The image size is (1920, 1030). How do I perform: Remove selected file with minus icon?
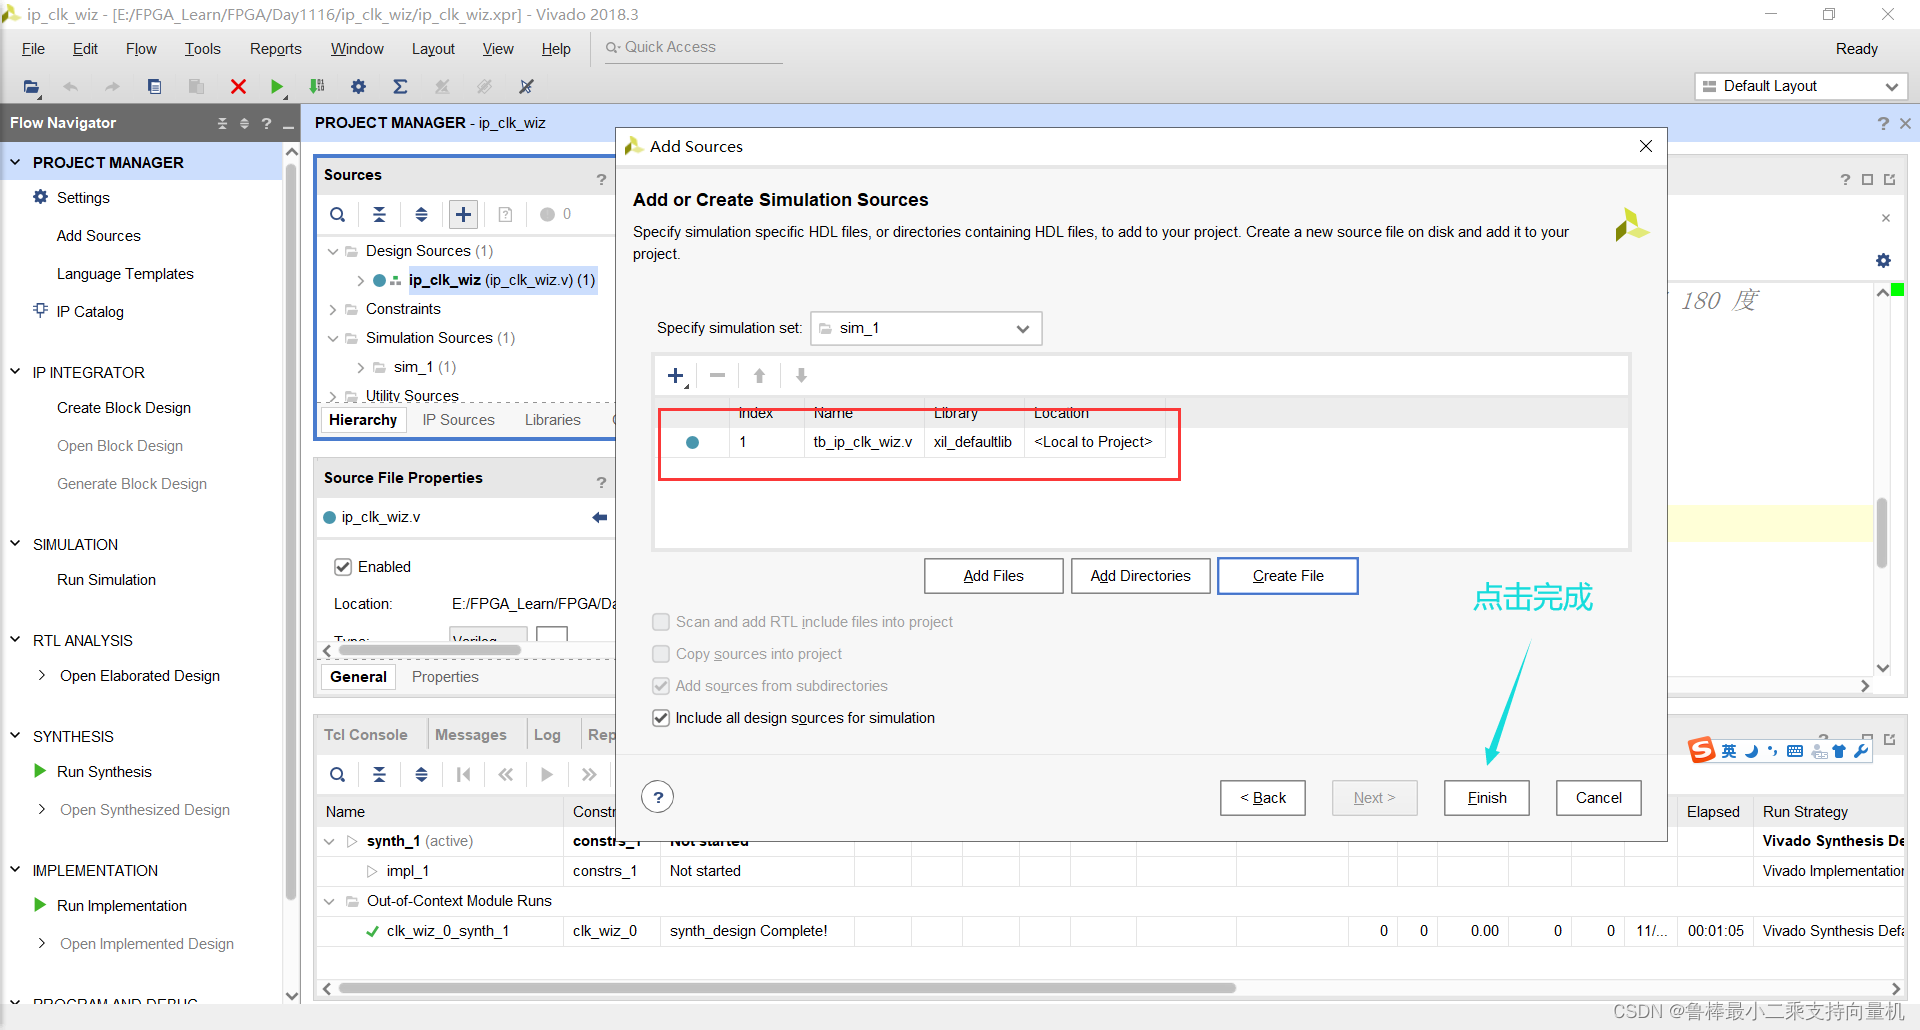tap(717, 376)
